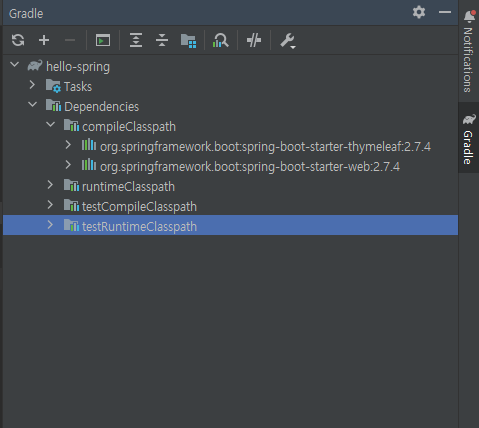The width and height of the screenshot is (479, 428).
Task: Expand the testRuntimeClasspath node
Action: (50, 225)
